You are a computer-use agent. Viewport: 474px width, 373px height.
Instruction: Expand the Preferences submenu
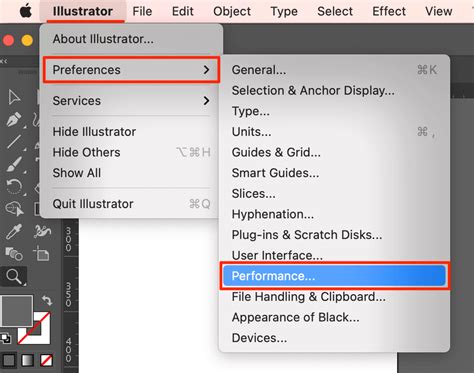(131, 70)
